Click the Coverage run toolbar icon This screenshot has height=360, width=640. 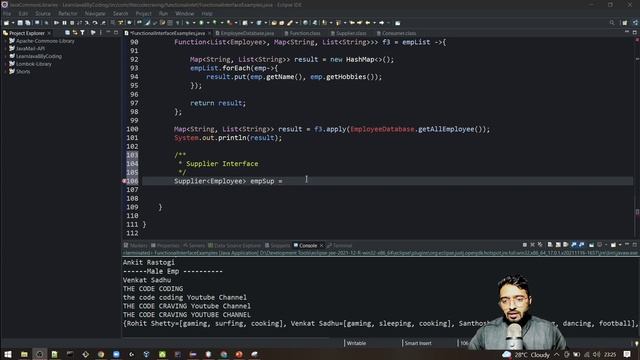click(x=214, y=23)
